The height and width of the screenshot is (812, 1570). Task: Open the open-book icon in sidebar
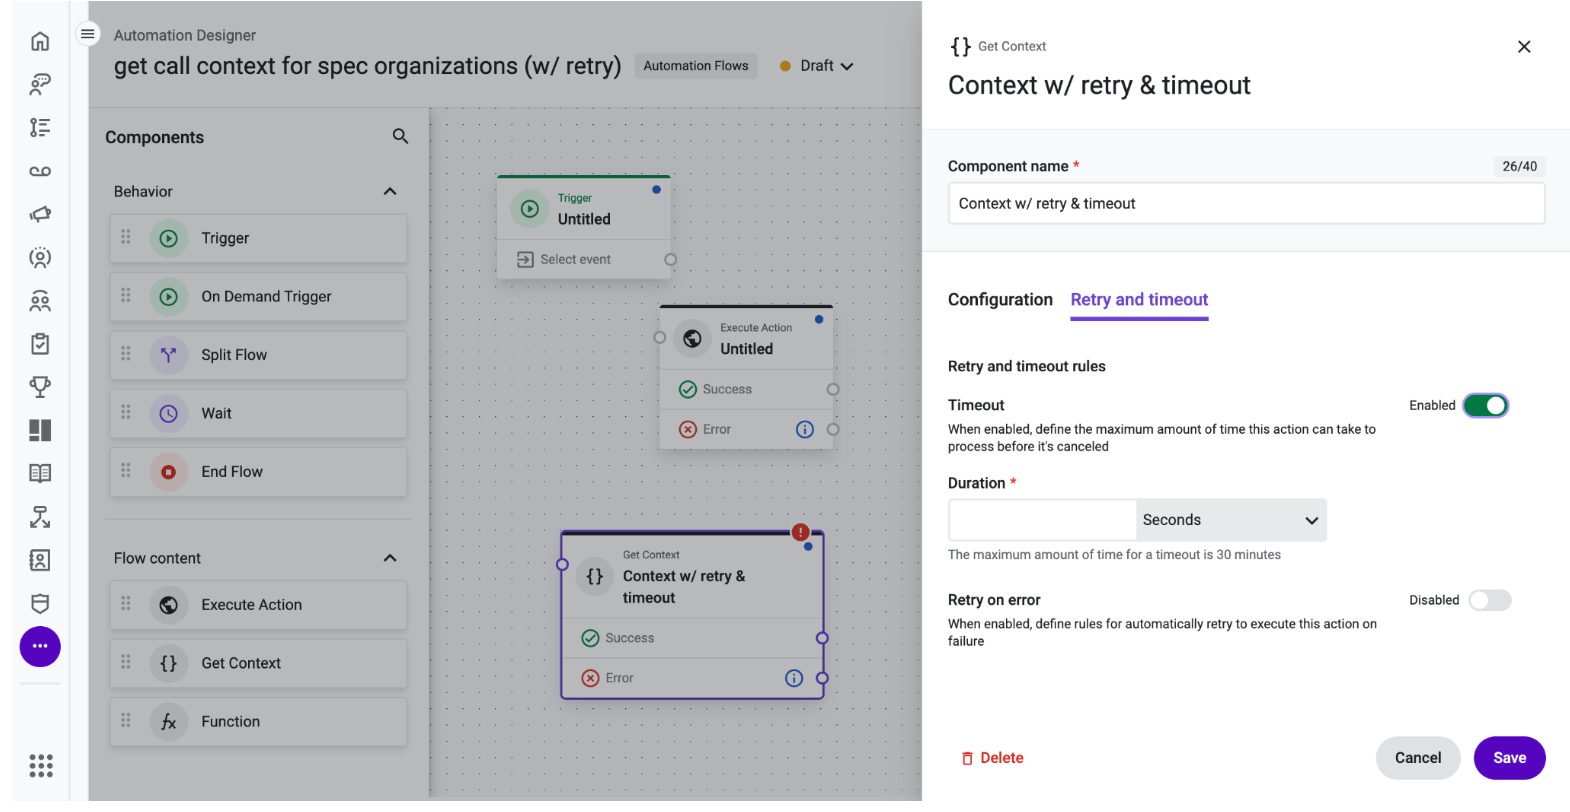(40, 473)
